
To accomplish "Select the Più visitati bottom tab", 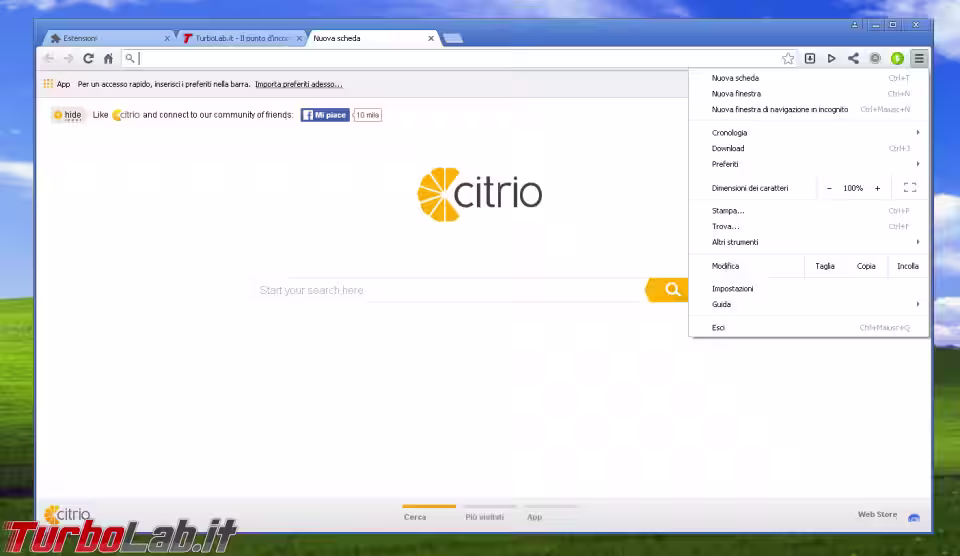I will click(484, 517).
